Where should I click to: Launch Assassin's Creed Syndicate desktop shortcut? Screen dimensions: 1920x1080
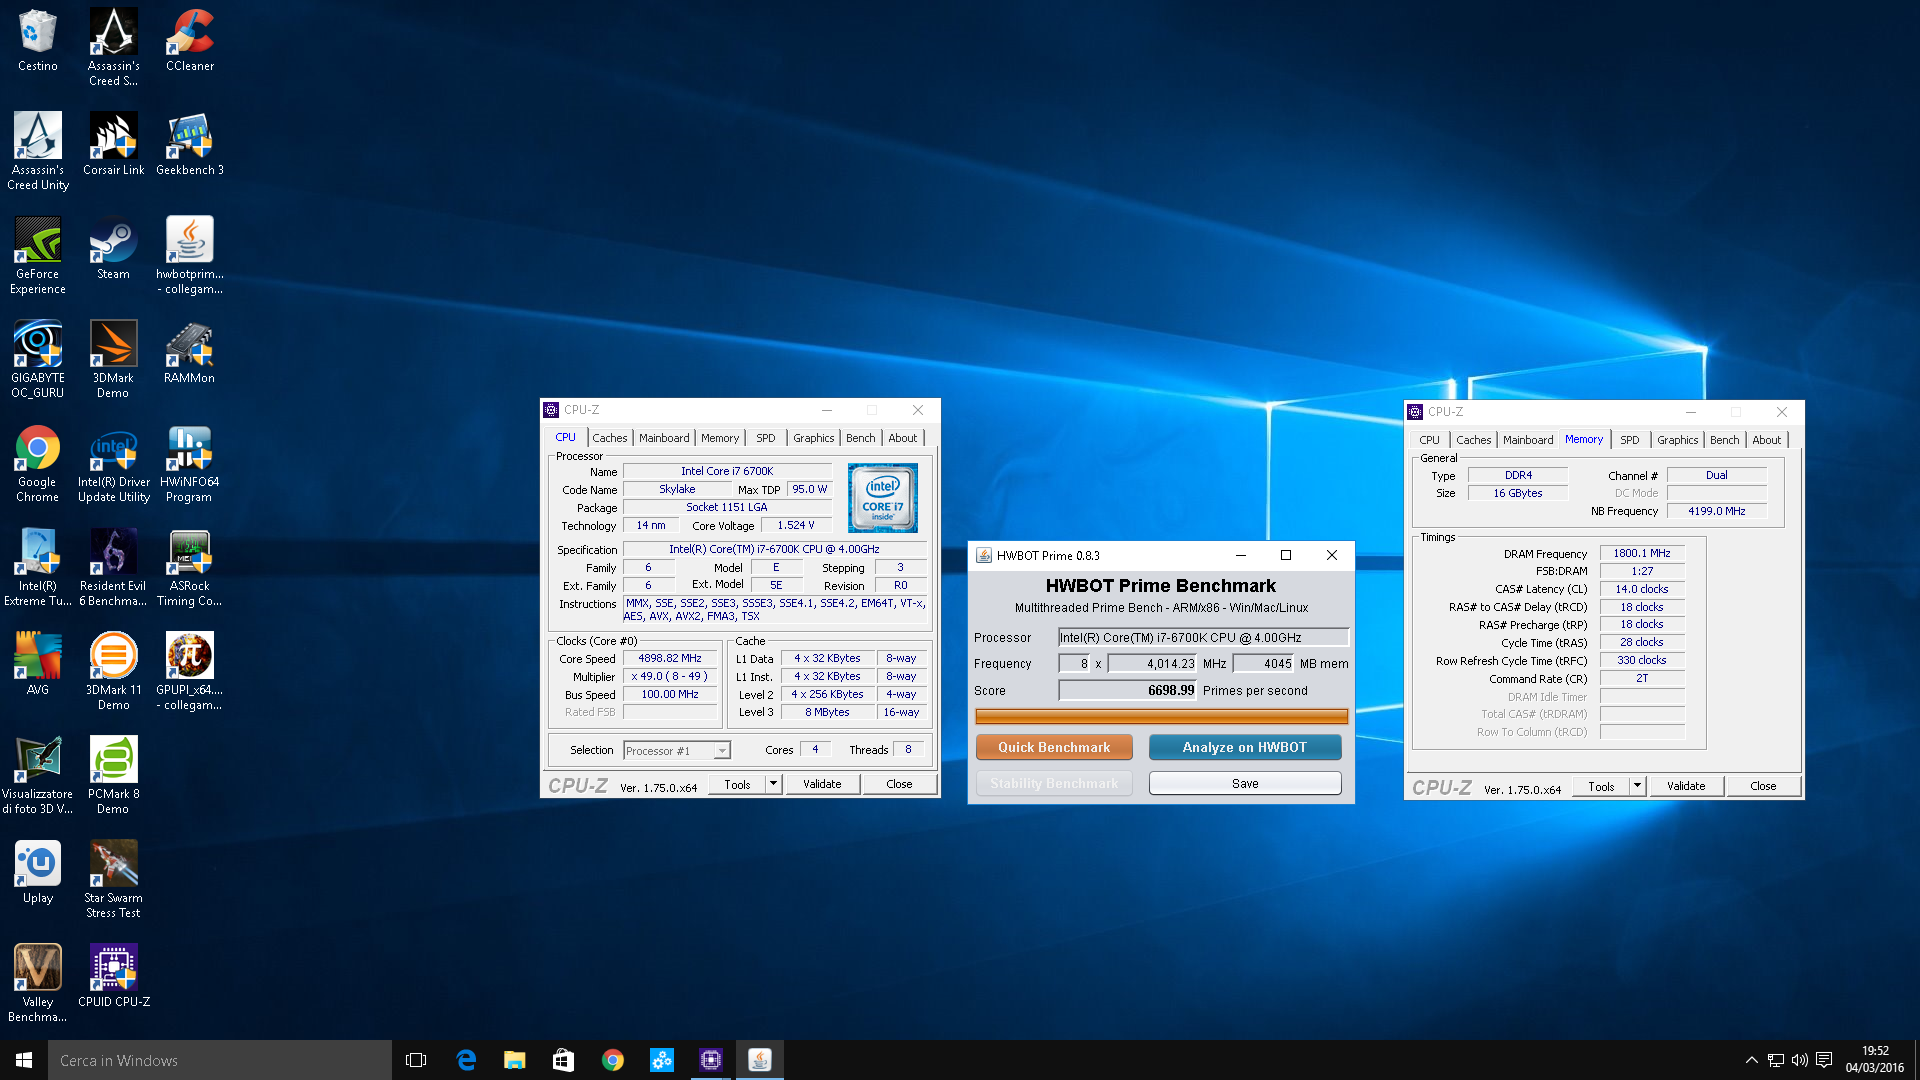pos(113,47)
